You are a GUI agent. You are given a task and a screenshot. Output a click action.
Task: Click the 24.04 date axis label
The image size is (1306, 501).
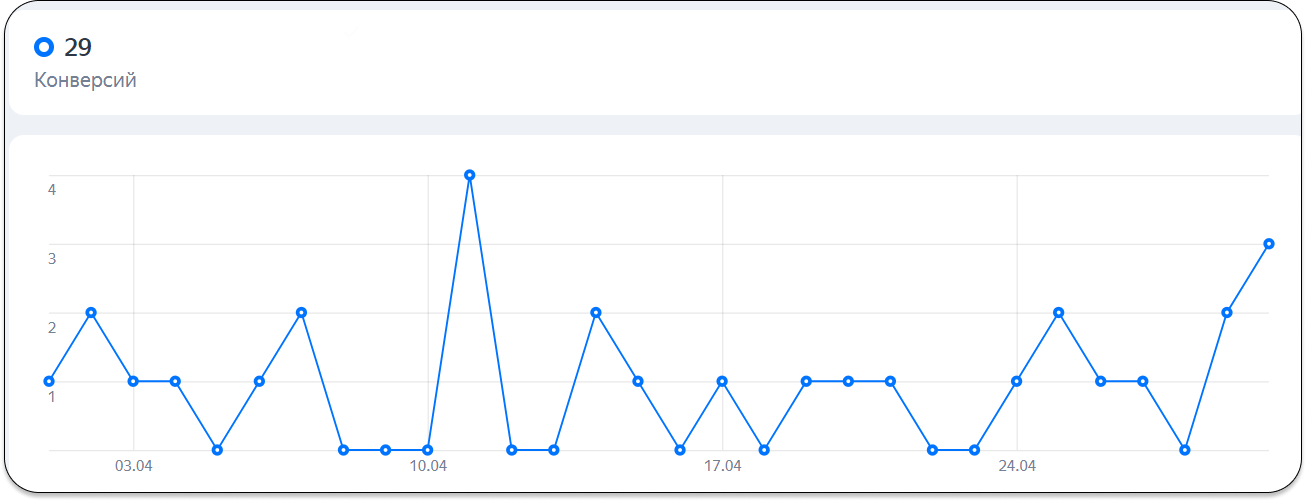tap(1016, 466)
